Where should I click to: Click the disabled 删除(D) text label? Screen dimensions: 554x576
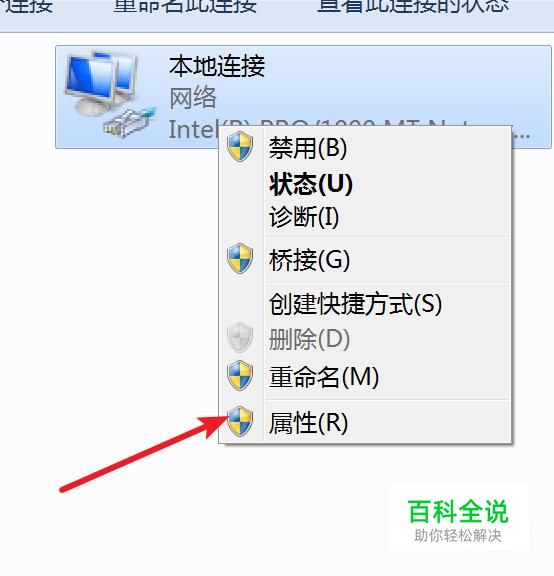click(309, 339)
